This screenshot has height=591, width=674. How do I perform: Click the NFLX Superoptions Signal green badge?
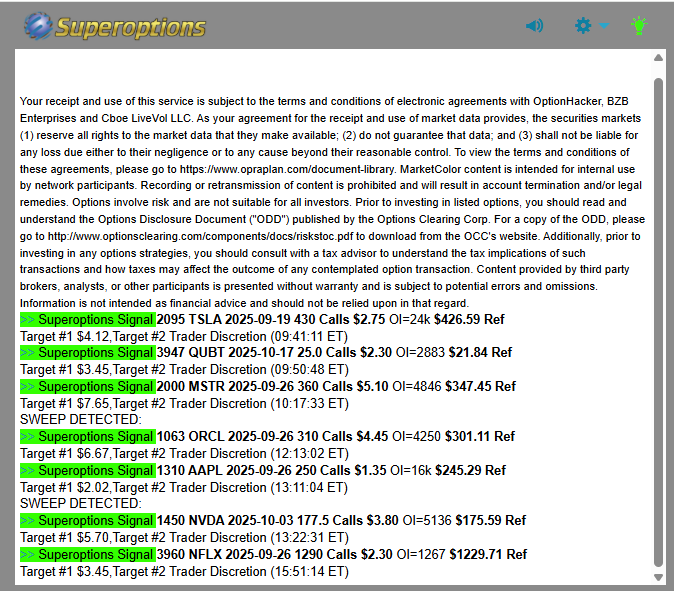[x=87, y=554]
